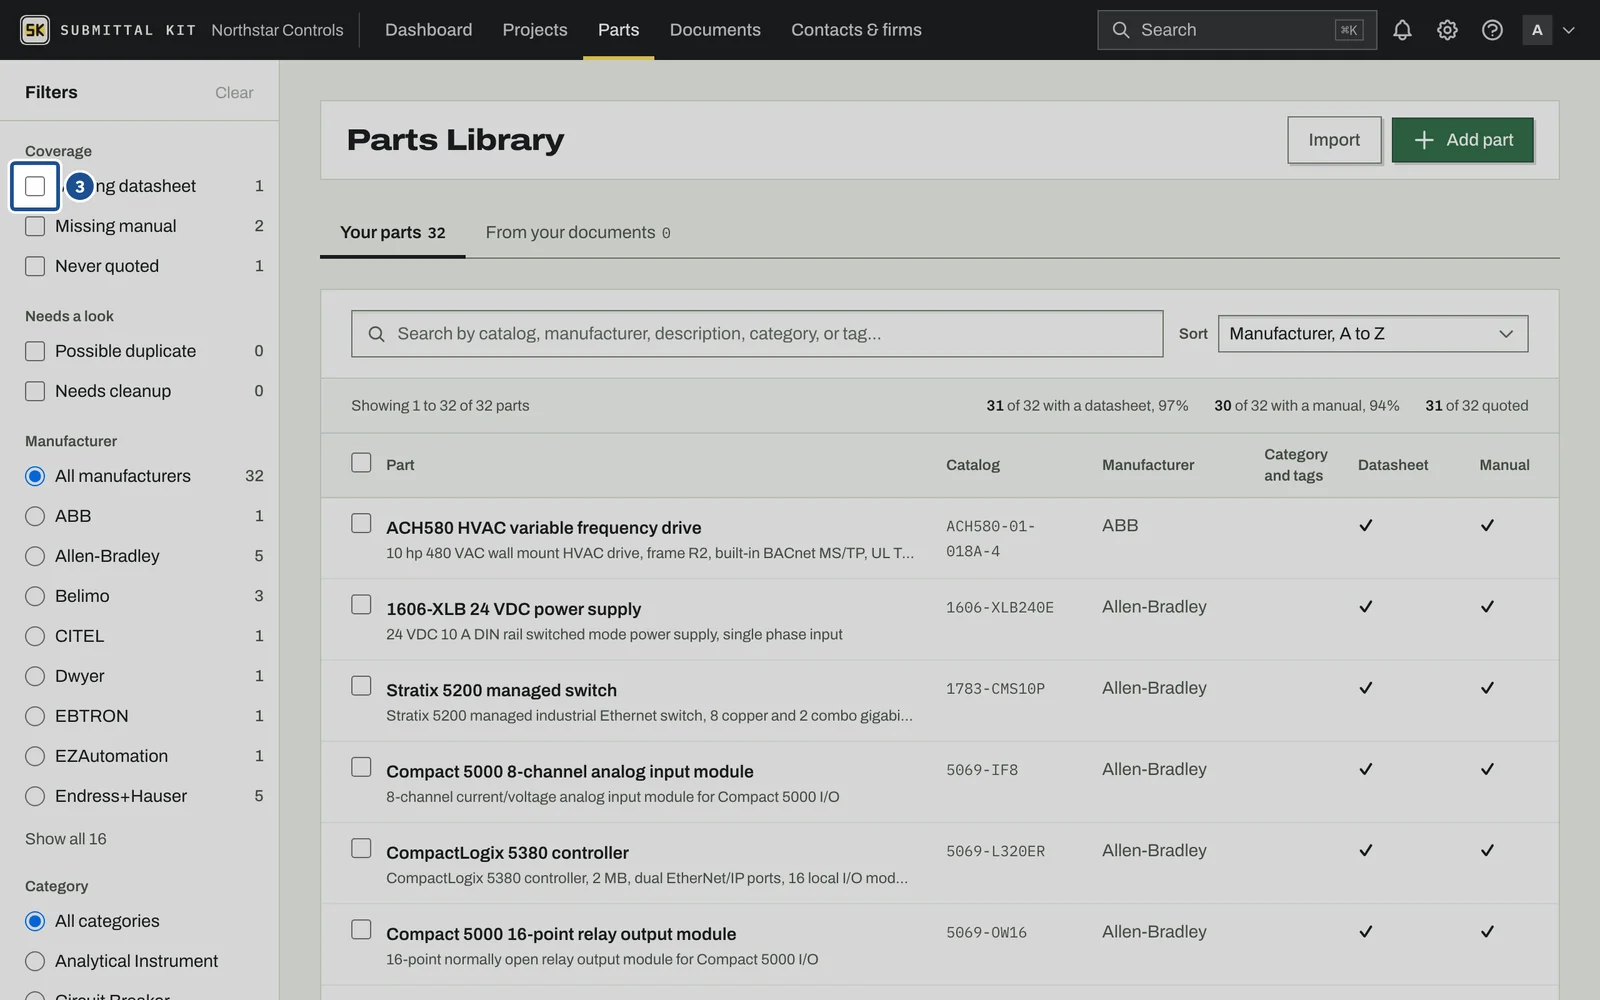The image size is (1600, 1000).
Task: Filter by ABB manufacturer
Action: pyautogui.click(x=35, y=516)
